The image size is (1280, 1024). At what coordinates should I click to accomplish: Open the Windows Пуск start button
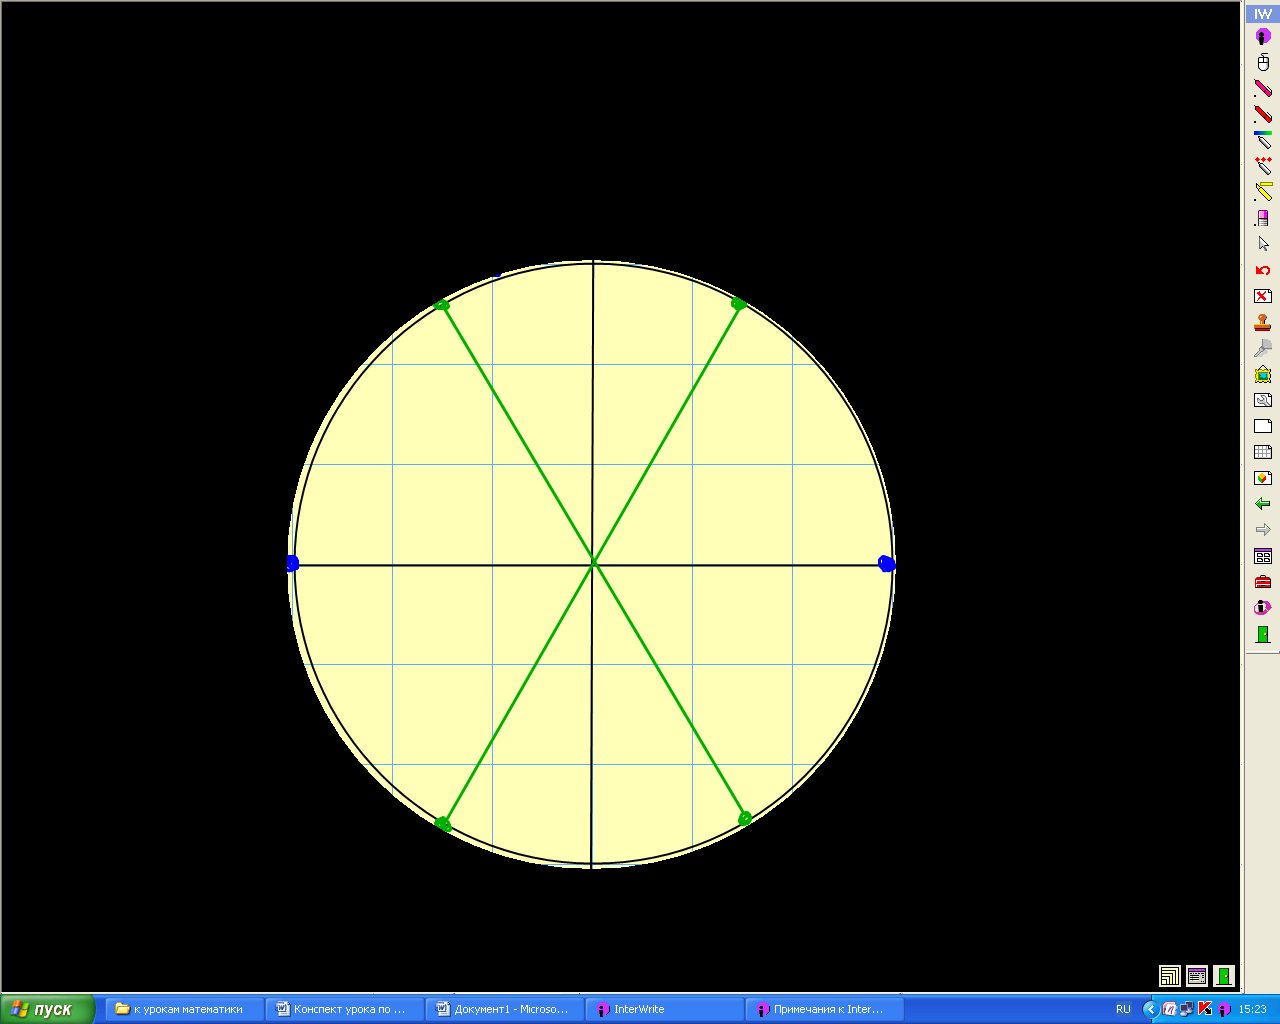(47, 1009)
